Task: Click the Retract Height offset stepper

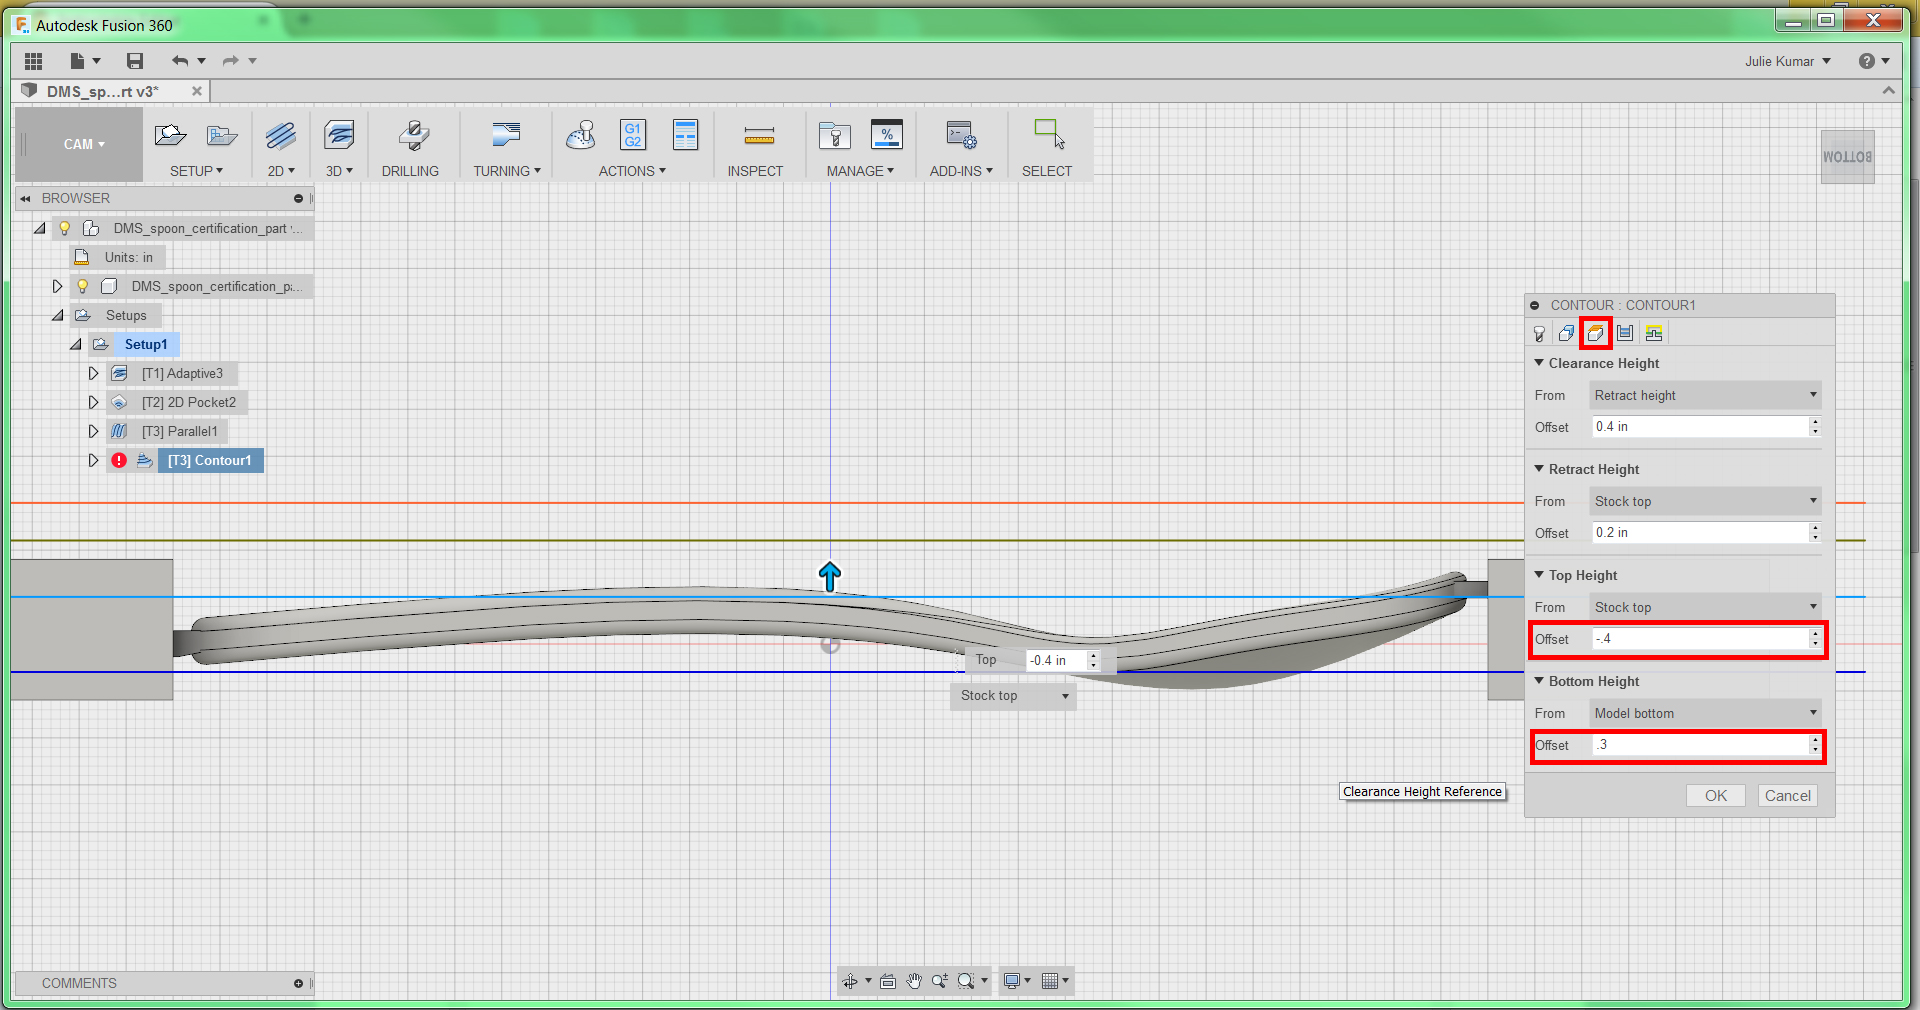Action: pyautogui.click(x=1815, y=533)
